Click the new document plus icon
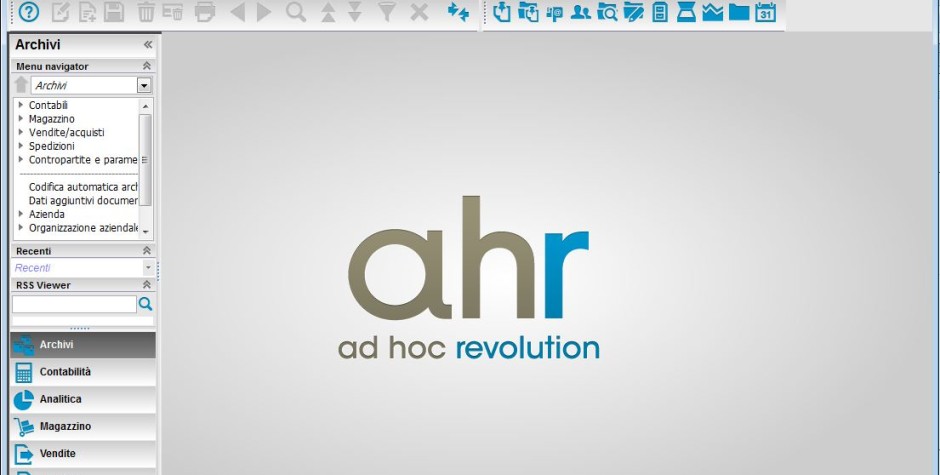The image size is (940, 475). click(88, 13)
